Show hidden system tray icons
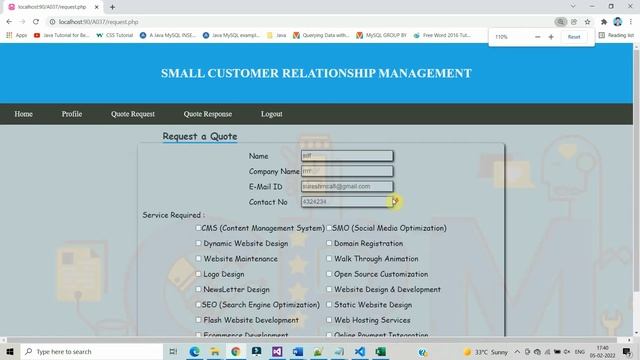 [517, 351]
